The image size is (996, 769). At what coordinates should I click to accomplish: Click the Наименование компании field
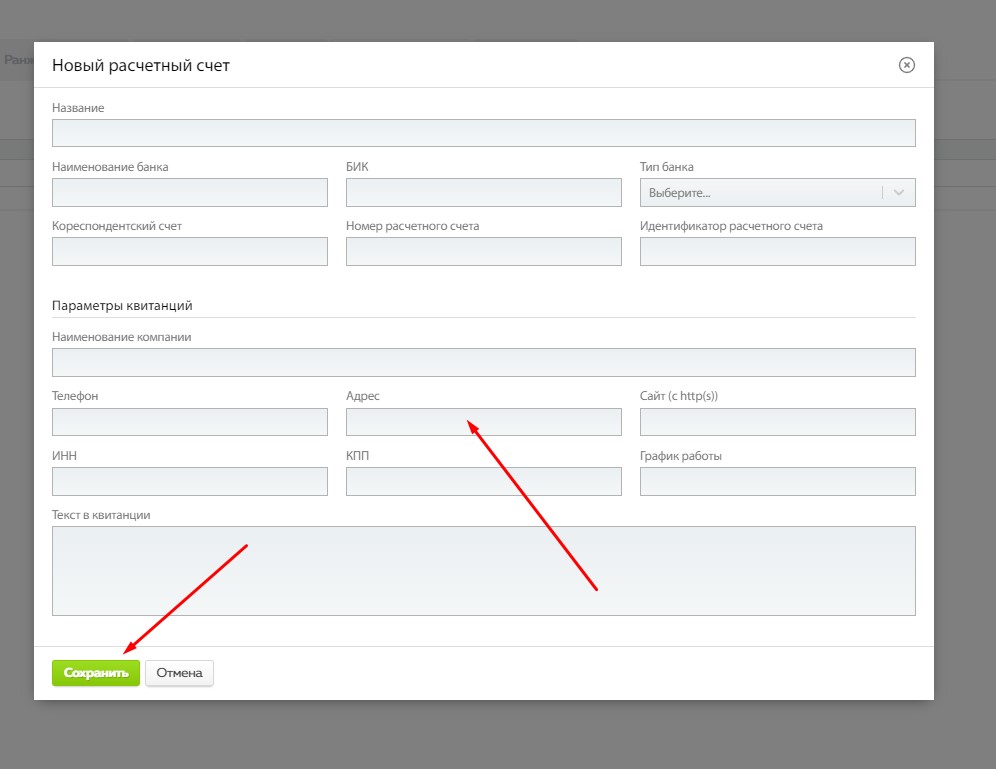click(483, 363)
